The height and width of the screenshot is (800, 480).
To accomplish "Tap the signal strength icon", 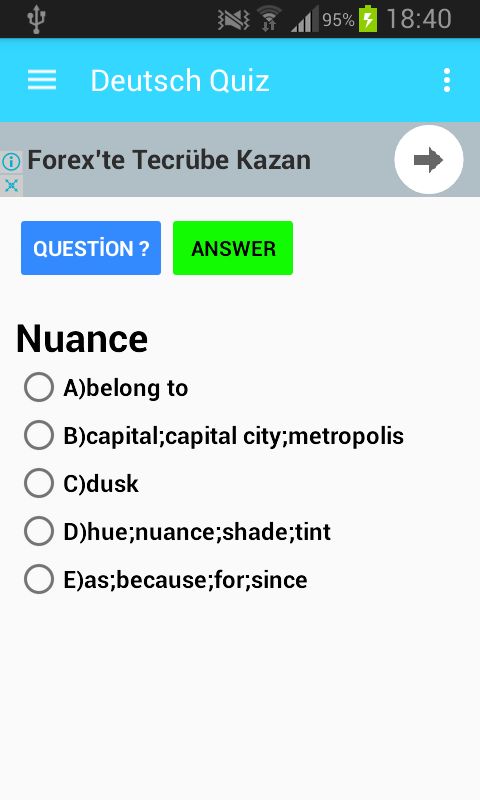I will coord(304,19).
